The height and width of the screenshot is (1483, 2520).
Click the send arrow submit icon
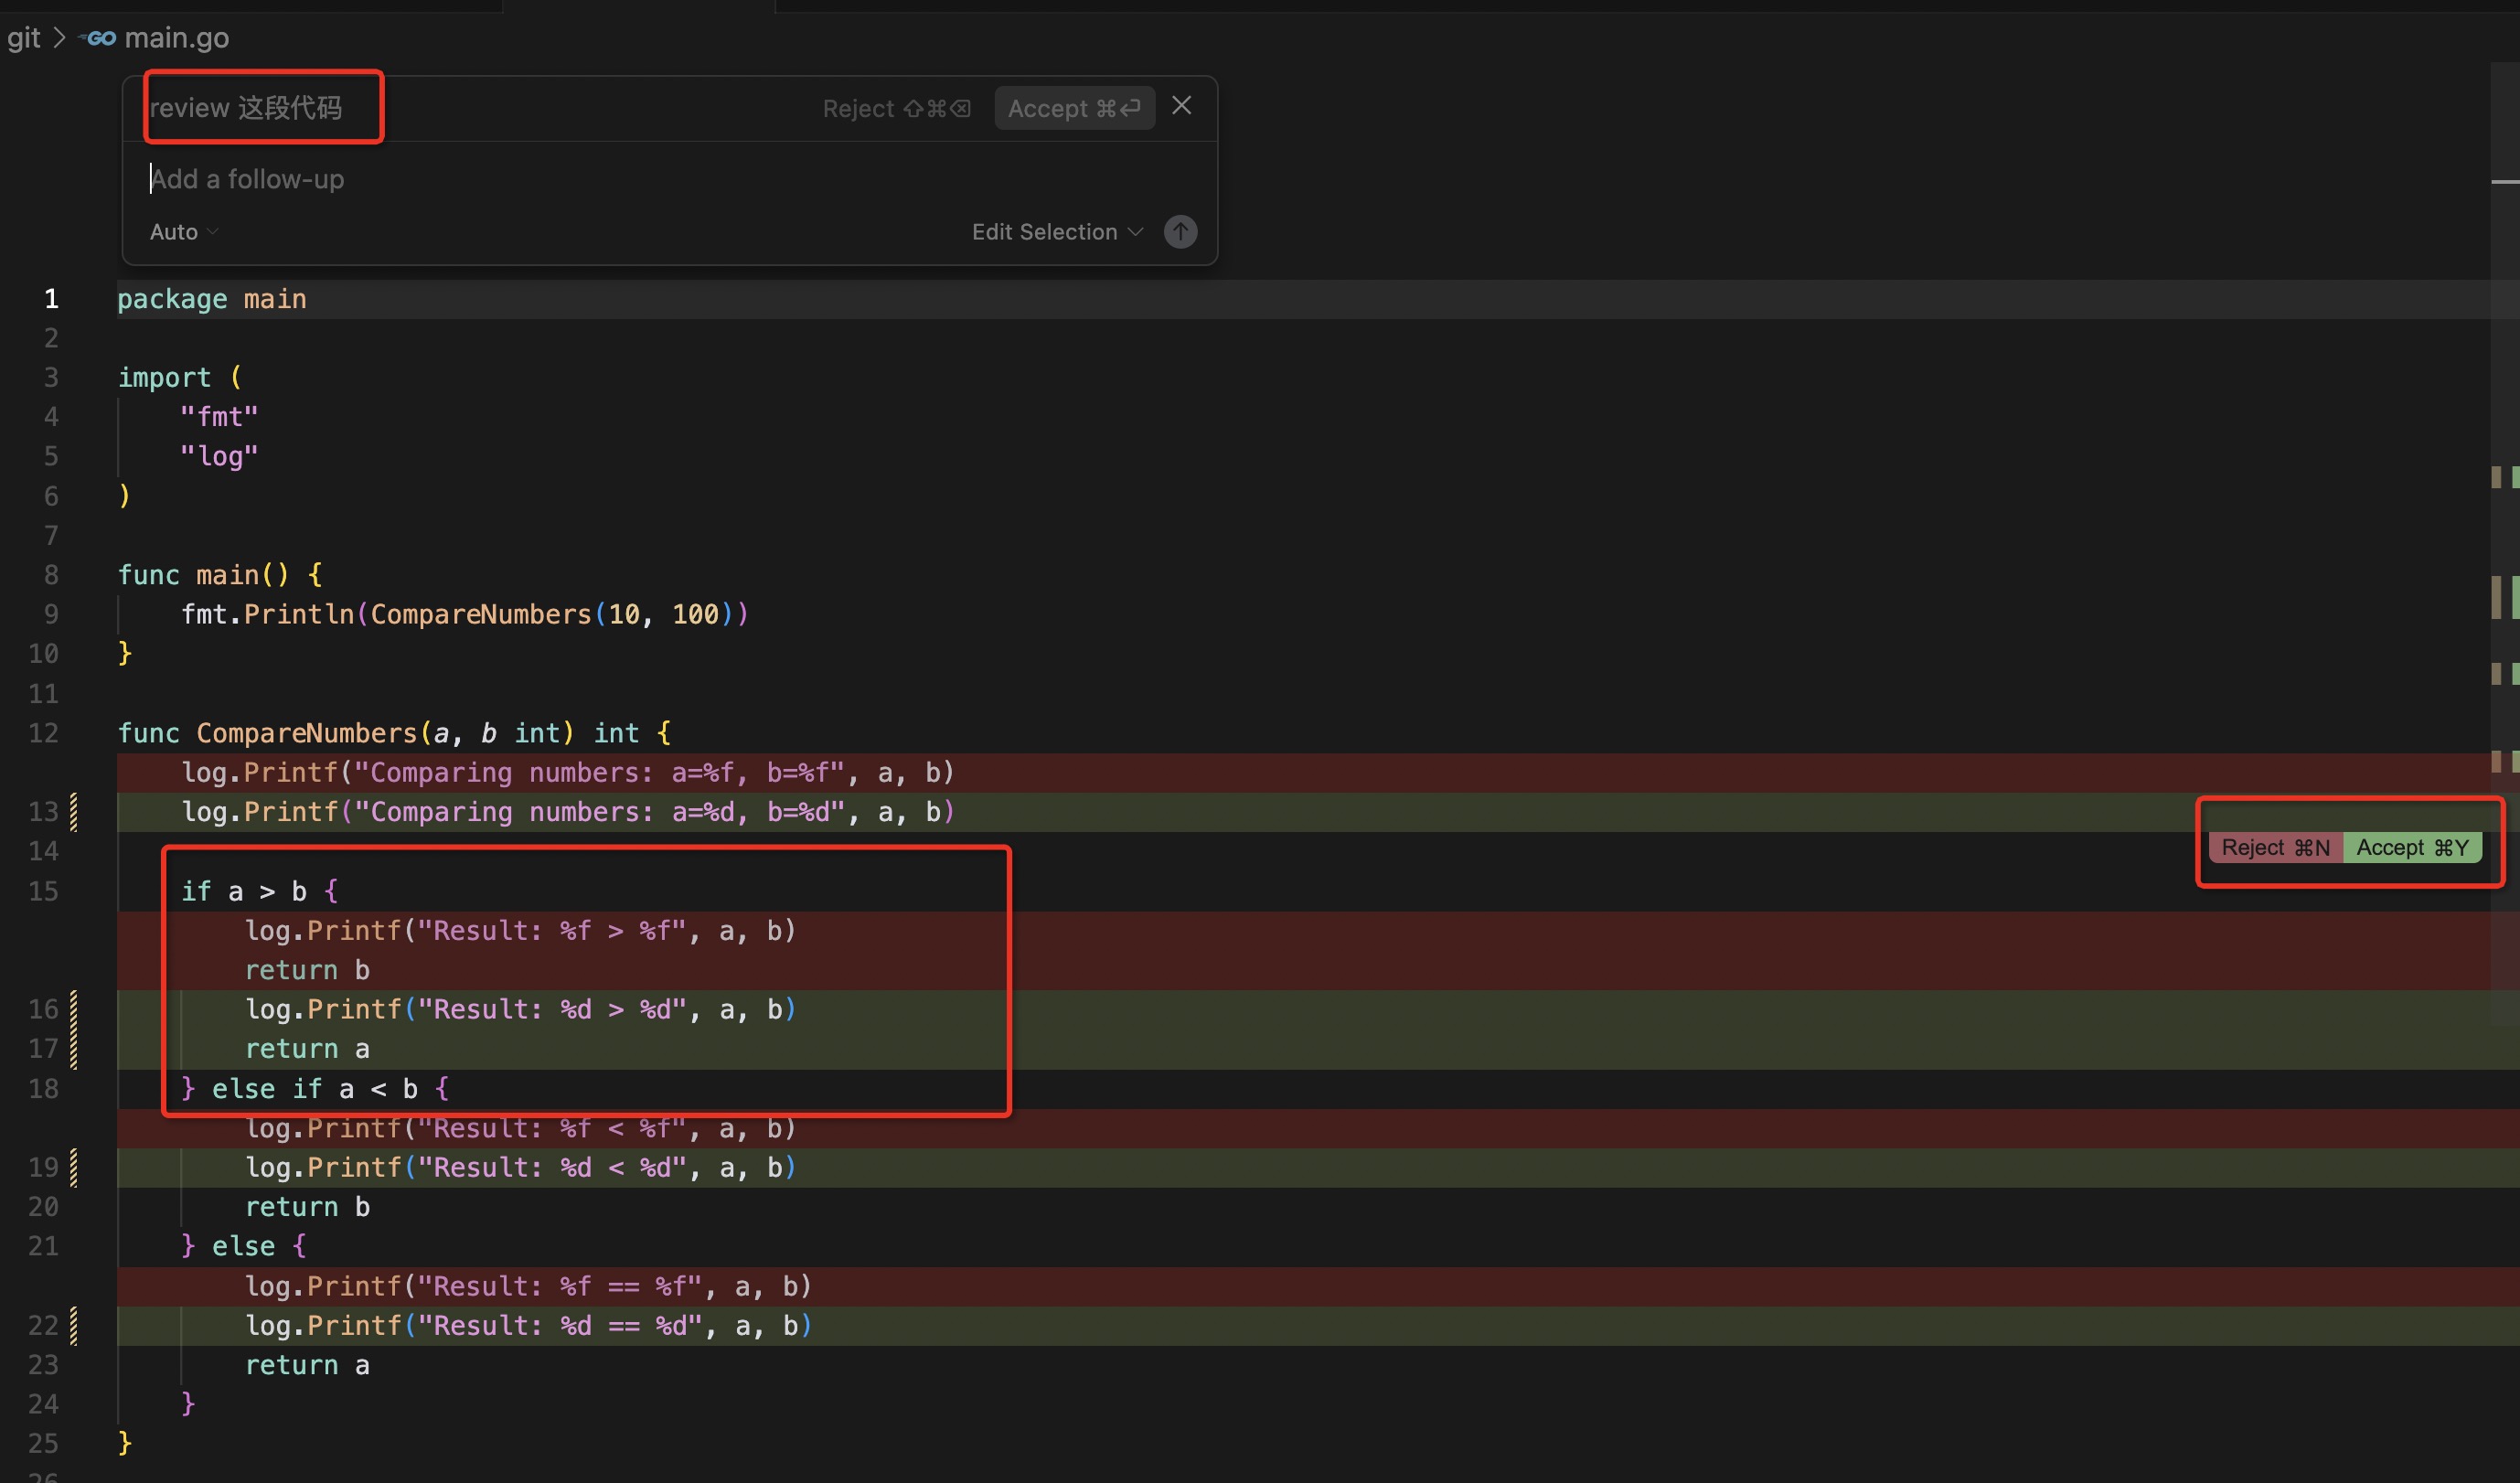click(1180, 232)
